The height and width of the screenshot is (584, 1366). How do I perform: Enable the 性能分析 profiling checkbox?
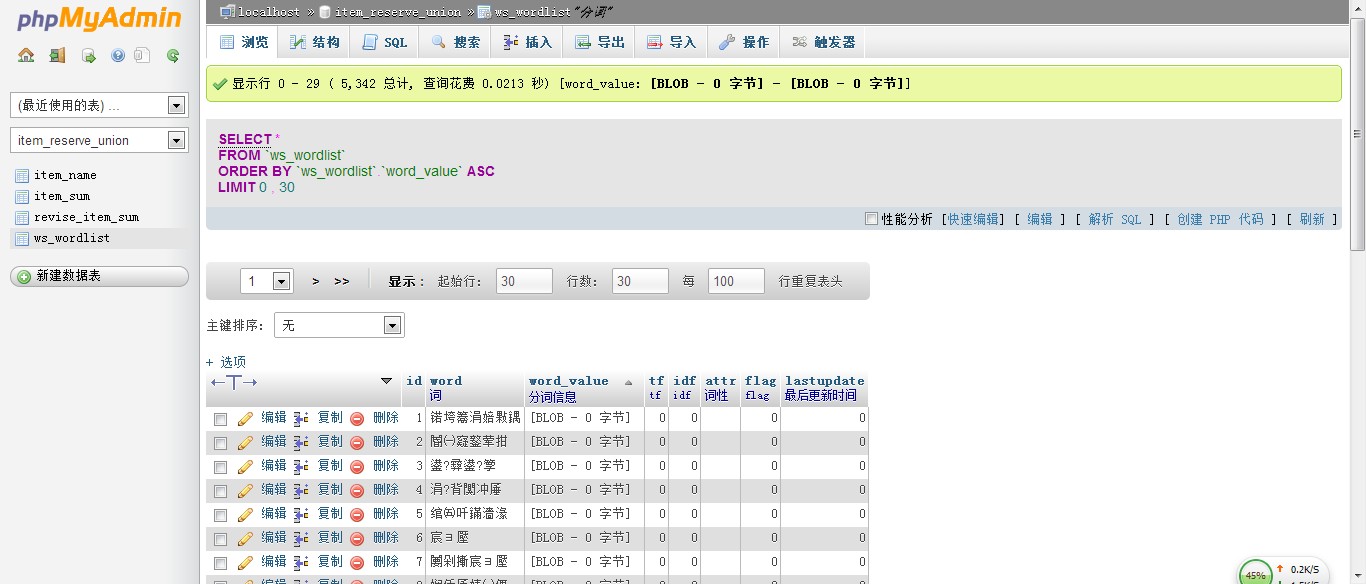(x=871, y=218)
